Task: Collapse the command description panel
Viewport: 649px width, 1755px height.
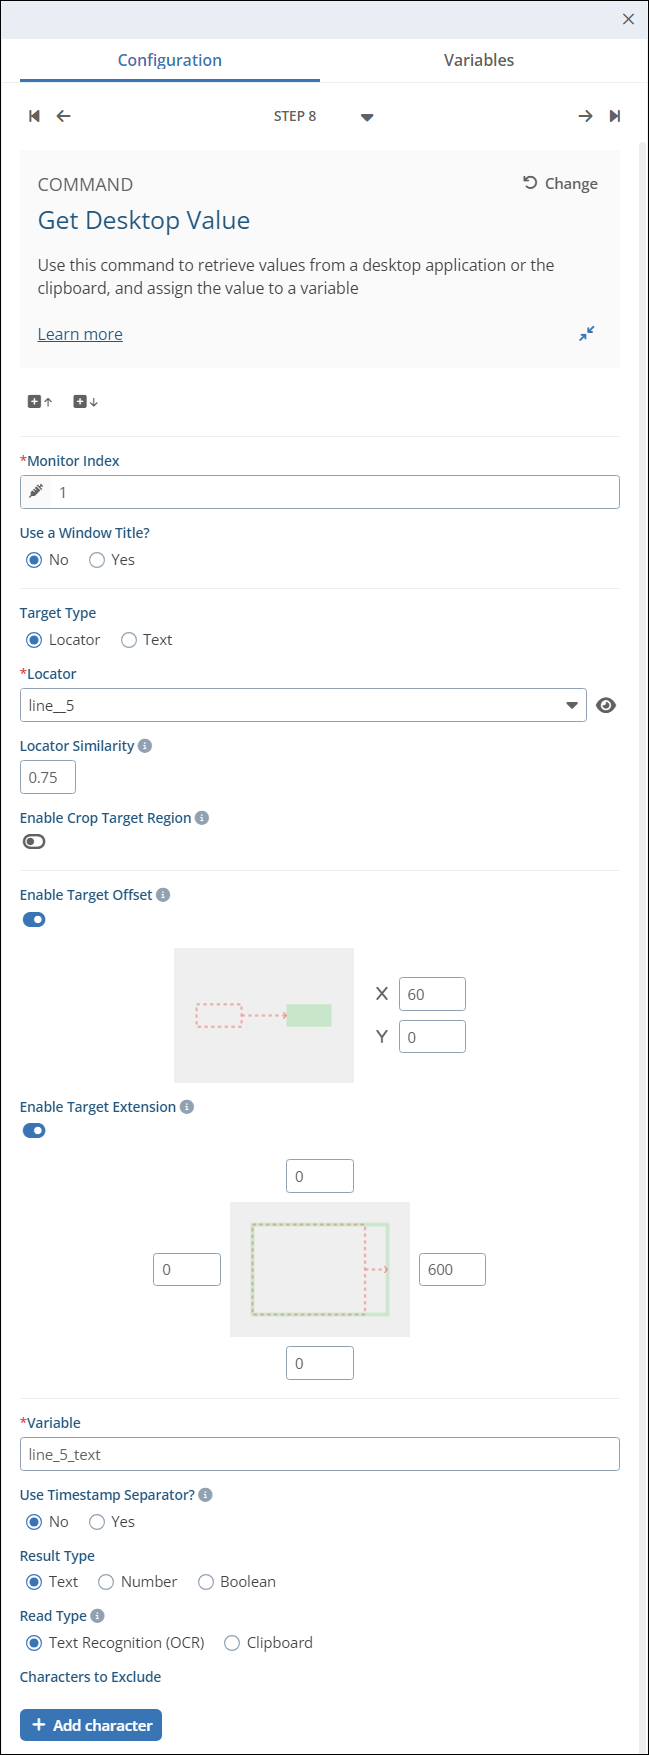Action: tap(587, 333)
